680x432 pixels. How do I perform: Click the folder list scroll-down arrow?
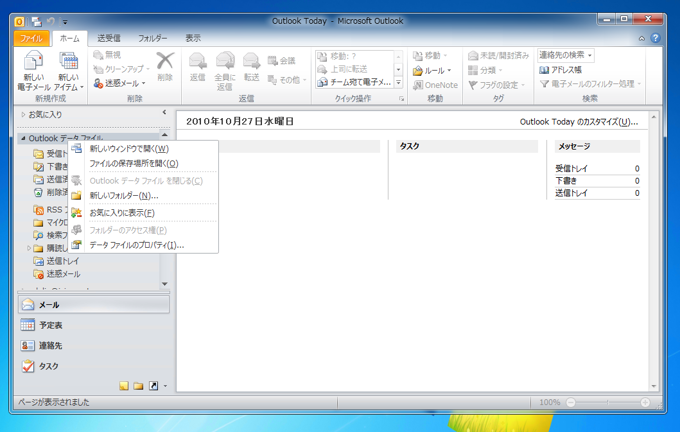click(x=165, y=284)
